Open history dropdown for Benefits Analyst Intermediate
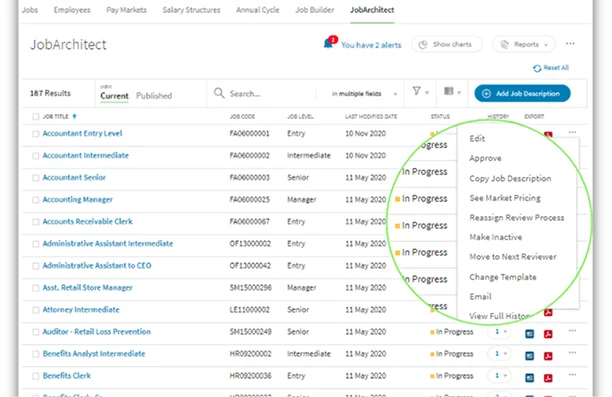 point(500,354)
